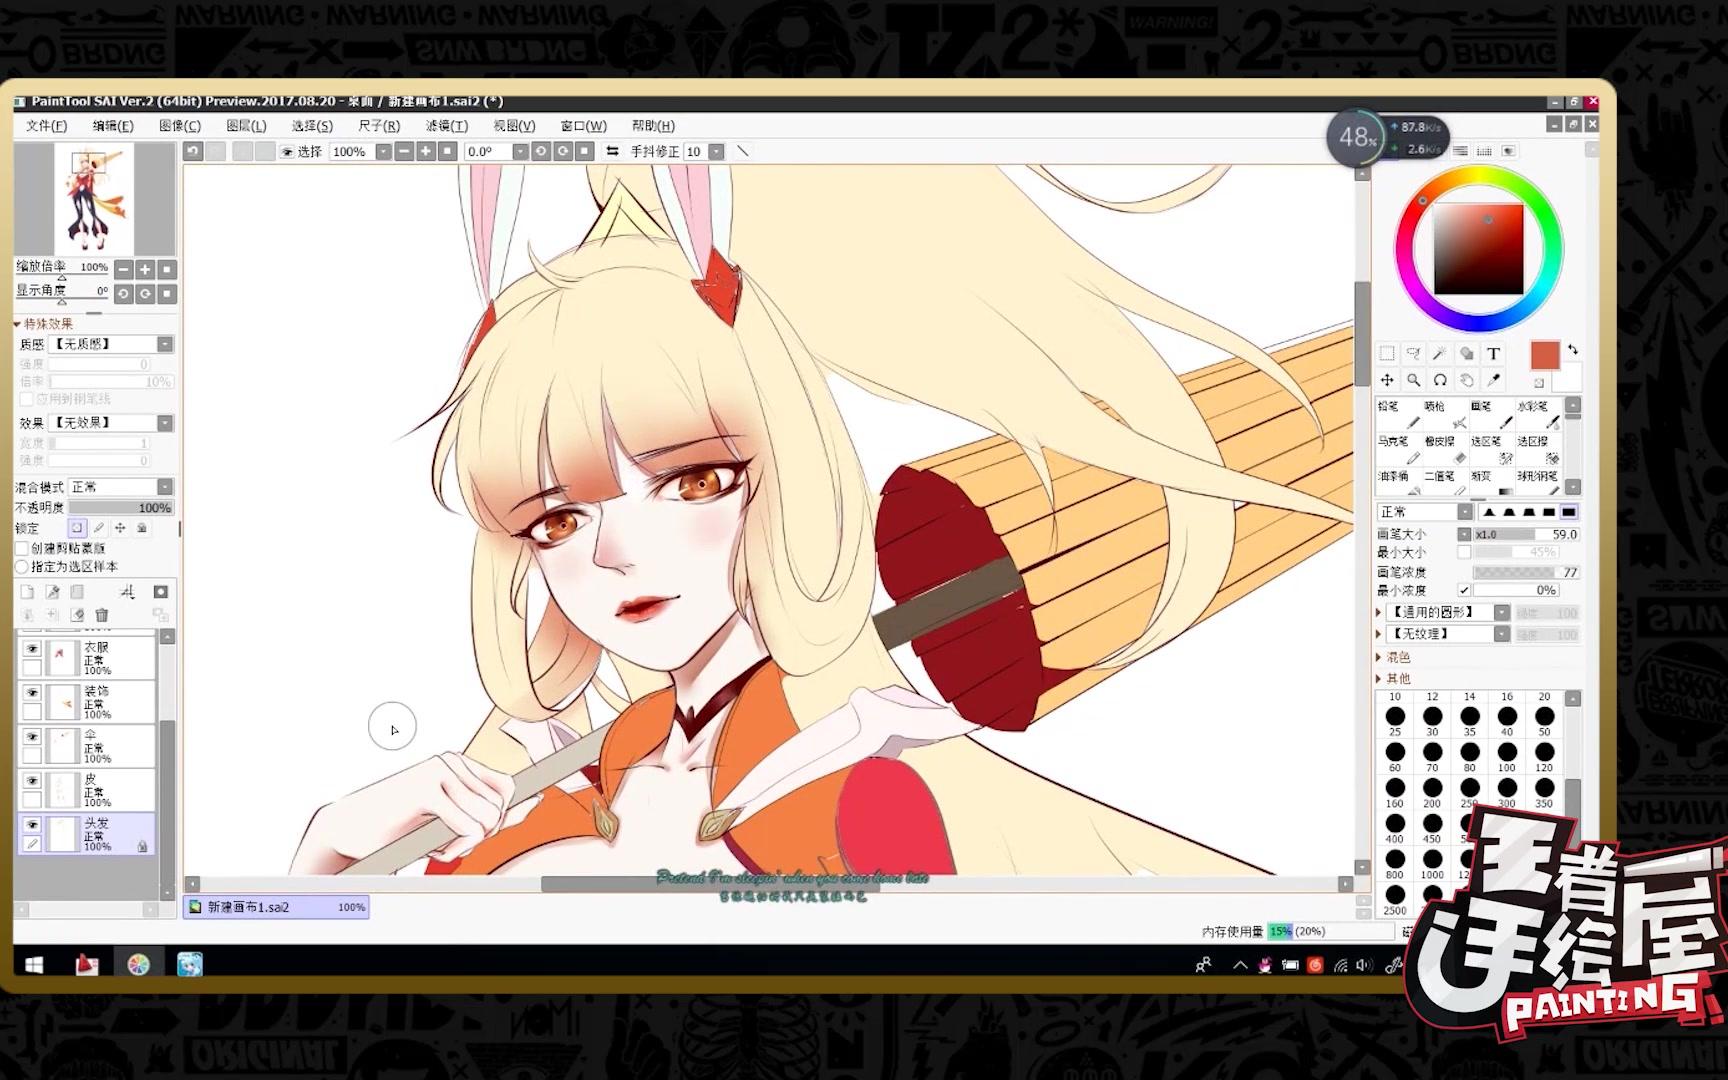Viewport: 1728px width, 1080px height.
Task: Click the new layer icon
Action: 28,592
